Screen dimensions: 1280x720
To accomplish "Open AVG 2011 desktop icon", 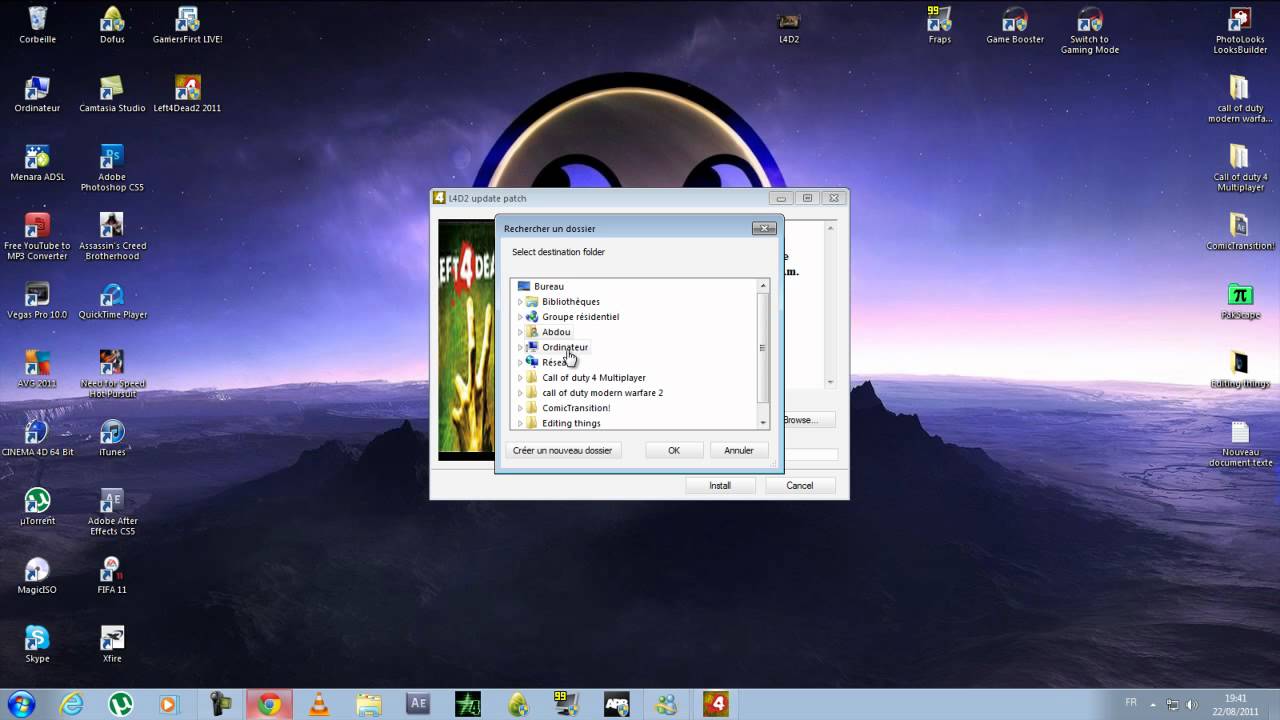I will coord(37,369).
